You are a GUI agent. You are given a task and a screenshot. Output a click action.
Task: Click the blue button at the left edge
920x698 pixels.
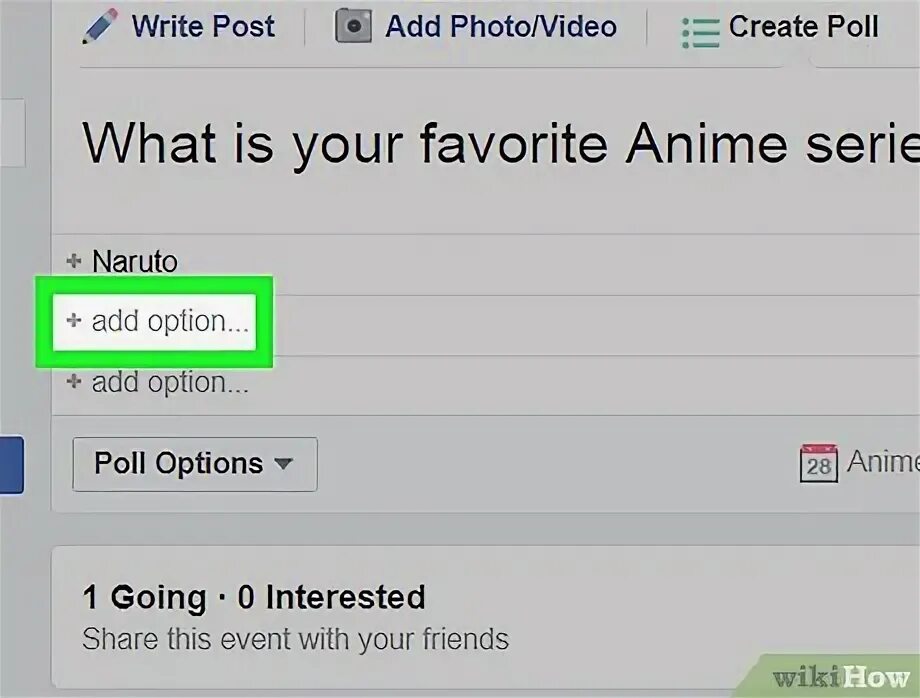tap(12, 465)
